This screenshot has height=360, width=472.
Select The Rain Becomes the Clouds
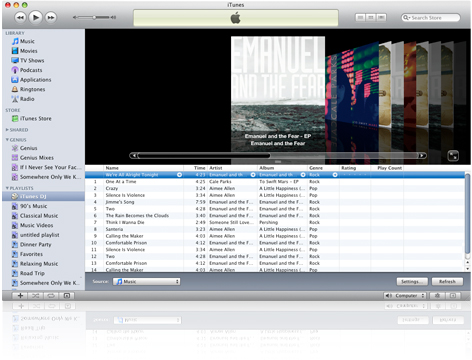pos(275,216)
